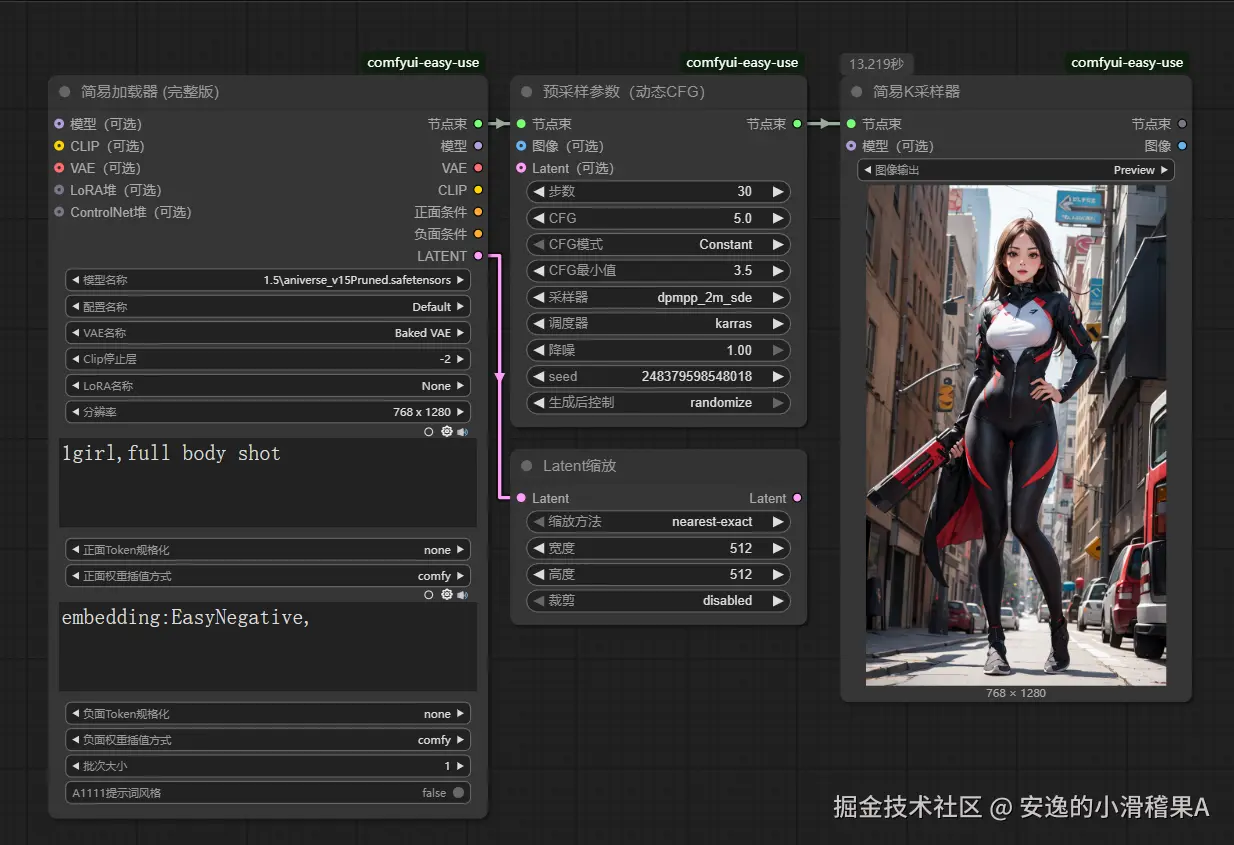
Task: Click into the 'embedding:EasyNegative,' prompt box
Action: [268, 647]
